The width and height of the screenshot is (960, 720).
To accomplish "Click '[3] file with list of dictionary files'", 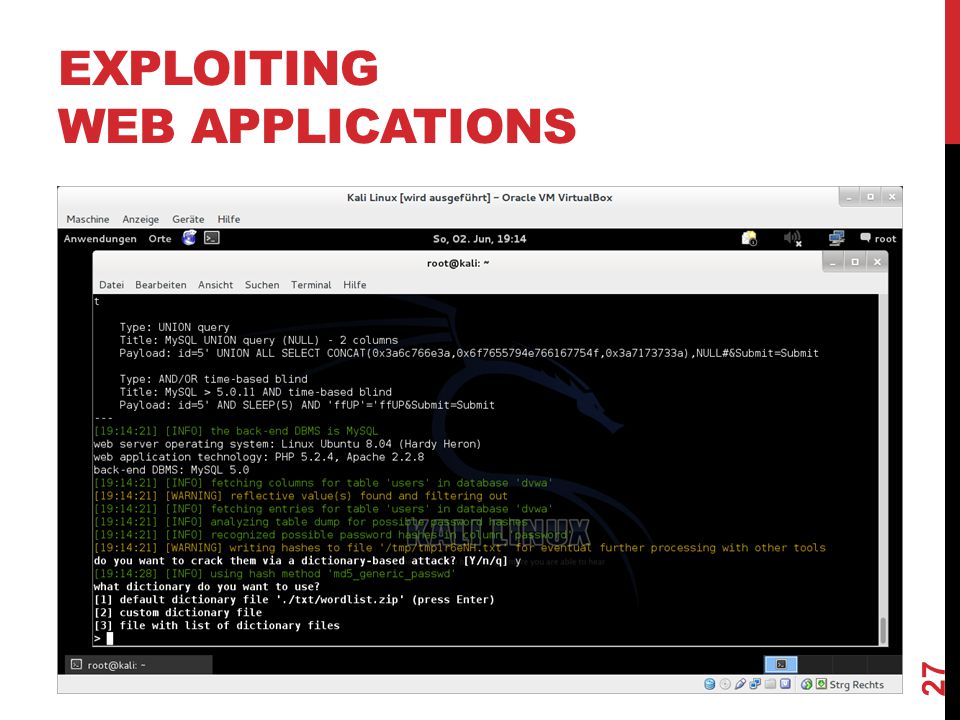I will coord(217,625).
